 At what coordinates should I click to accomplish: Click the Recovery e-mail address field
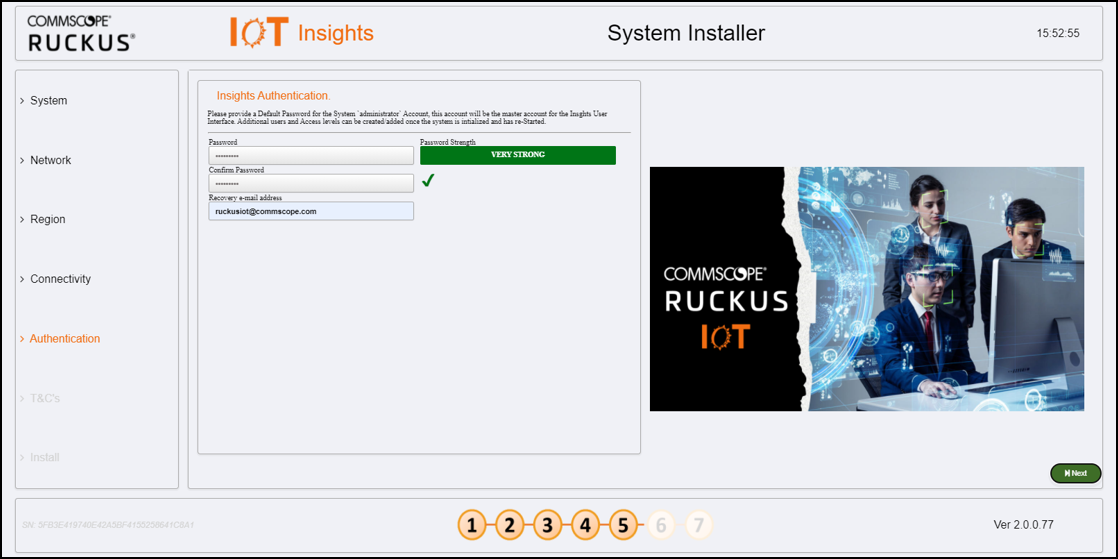click(311, 211)
